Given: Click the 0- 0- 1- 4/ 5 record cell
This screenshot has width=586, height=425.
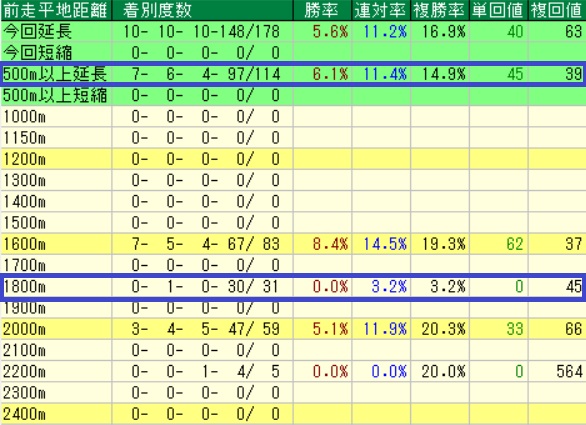Looking at the screenshot, I should tap(206, 372).
